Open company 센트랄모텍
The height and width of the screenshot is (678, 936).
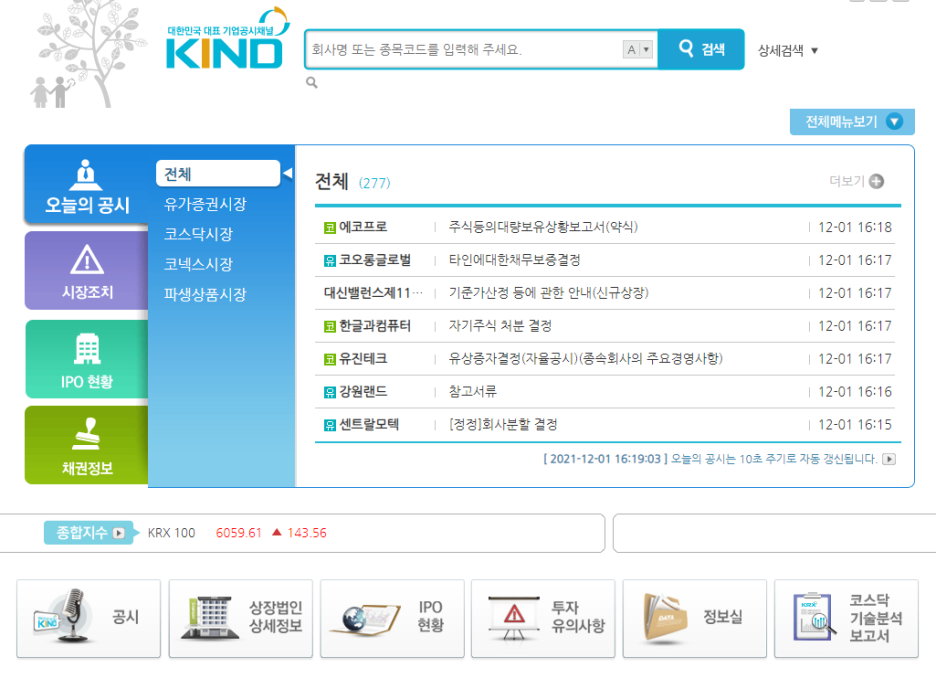click(369, 424)
